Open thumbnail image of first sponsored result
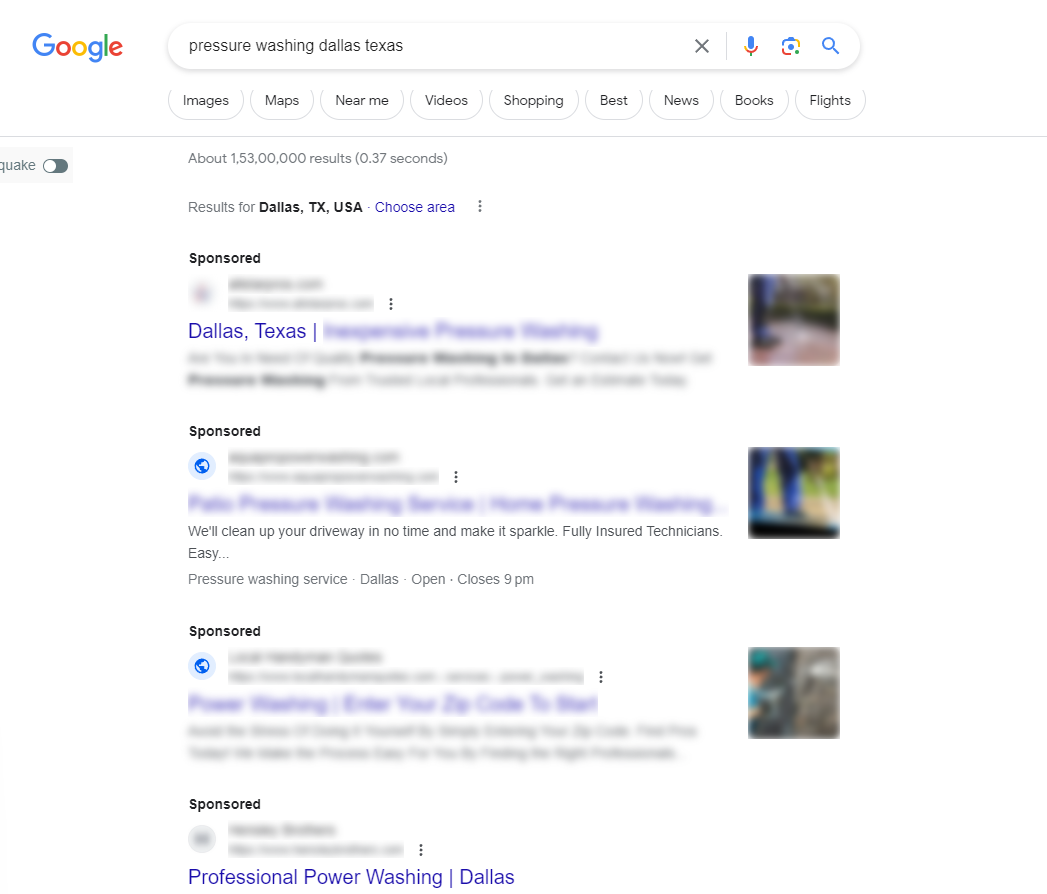1047x894 pixels. coord(794,320)
